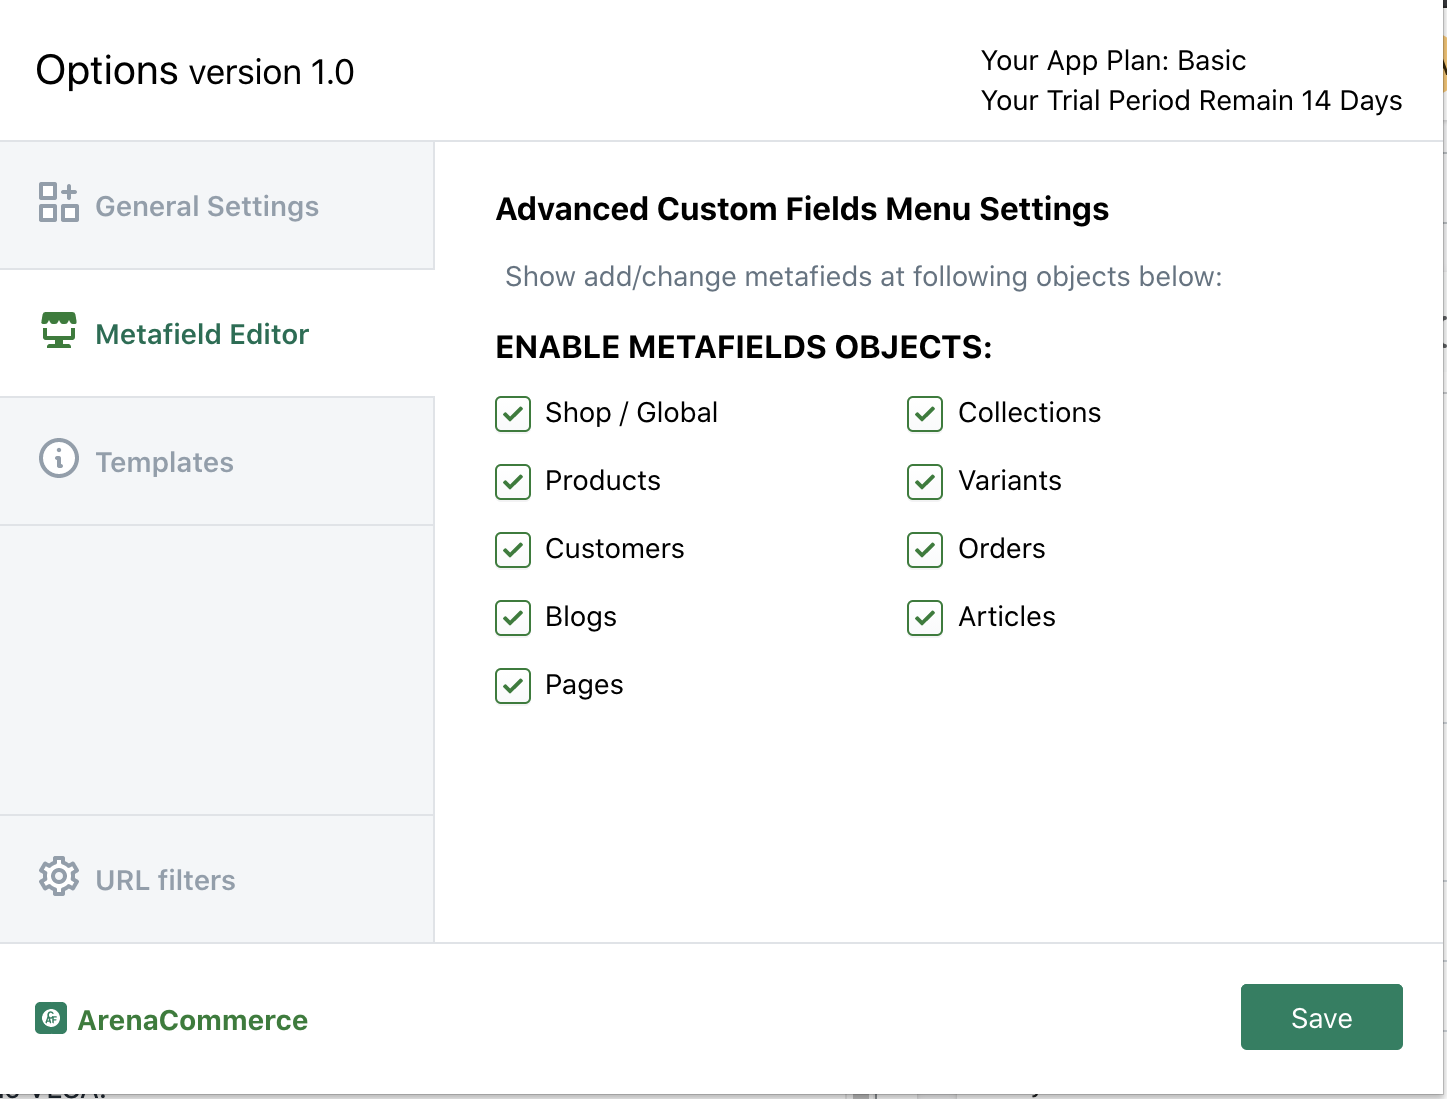Click the ArenaCommerce logo icon
1447x1099 pixels.
pyautogui.click(x=51, y=1018)
